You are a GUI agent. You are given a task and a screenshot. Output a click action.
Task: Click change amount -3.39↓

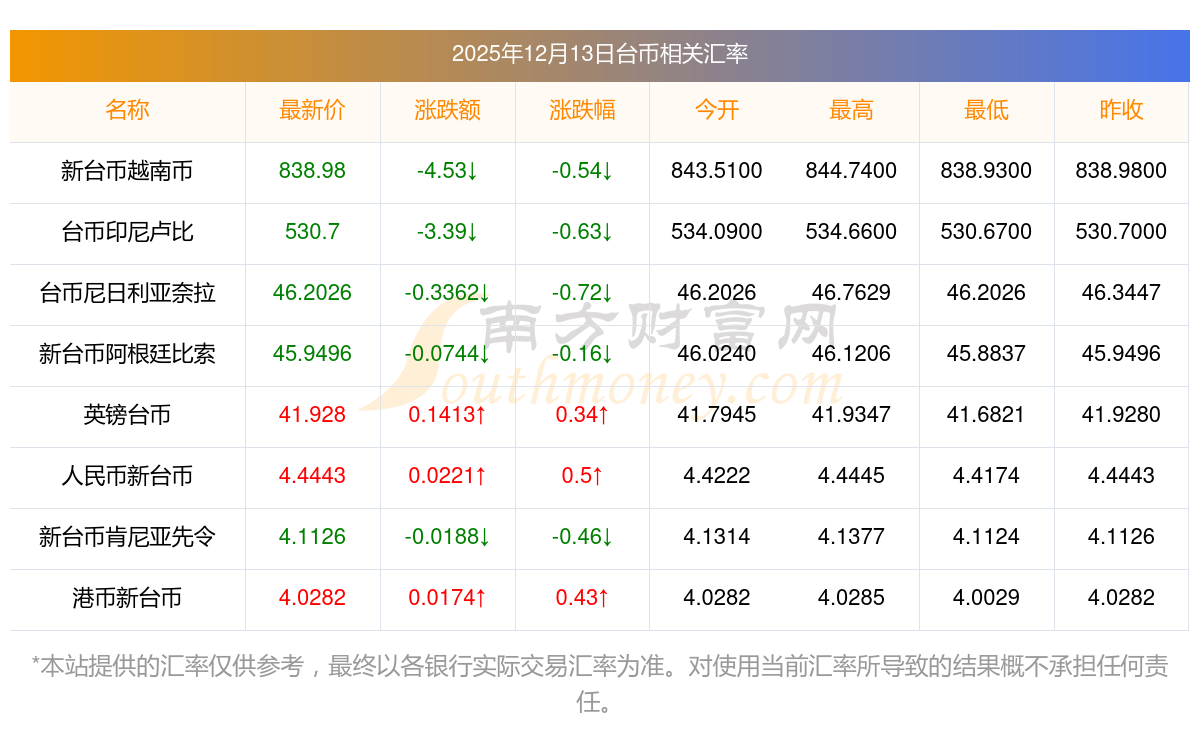tap(448, 232)
